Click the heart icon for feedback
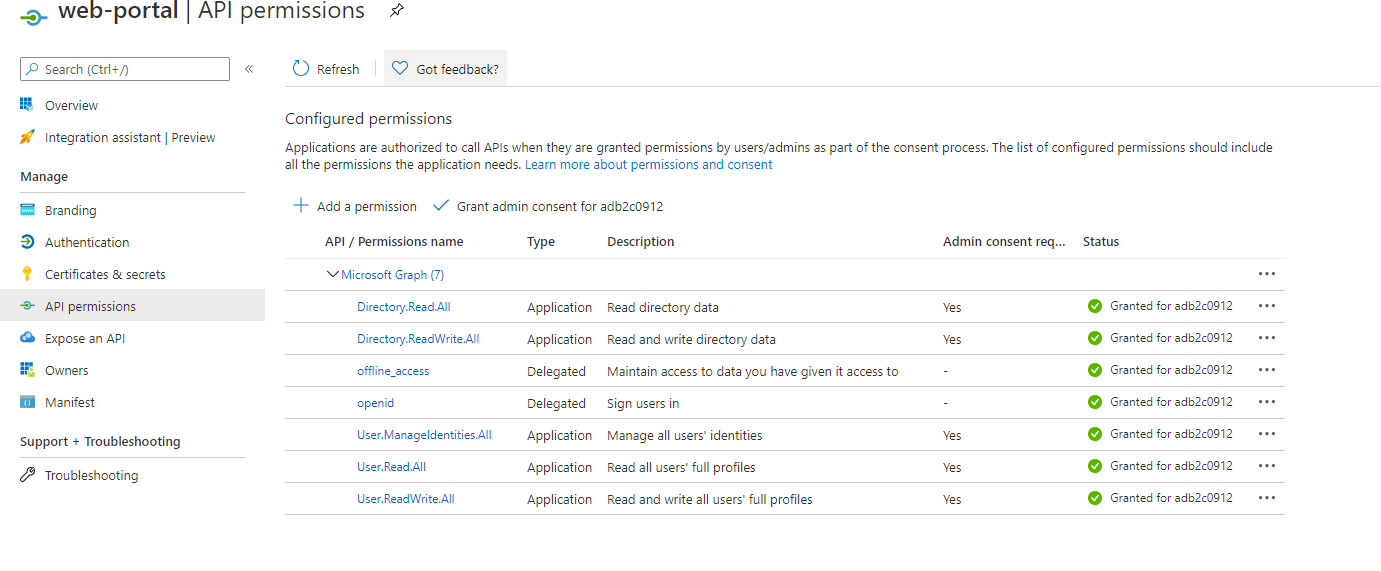The width and height of the screenshot is (1381, 571). pos(400,69)
